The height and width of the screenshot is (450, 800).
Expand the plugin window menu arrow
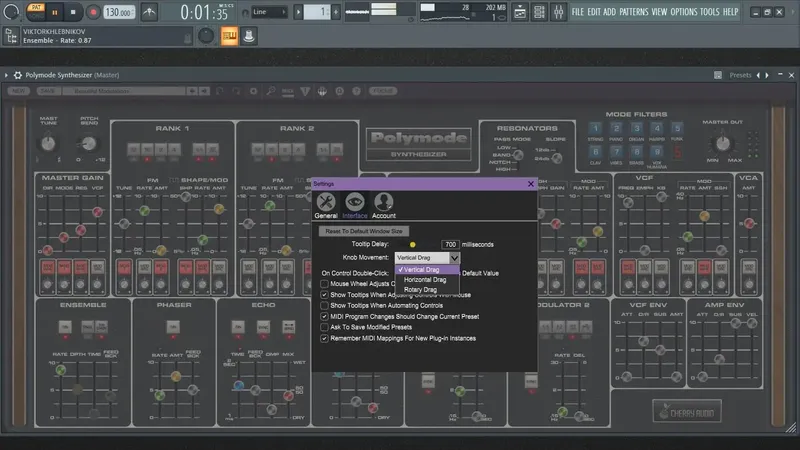pos(6,75)
